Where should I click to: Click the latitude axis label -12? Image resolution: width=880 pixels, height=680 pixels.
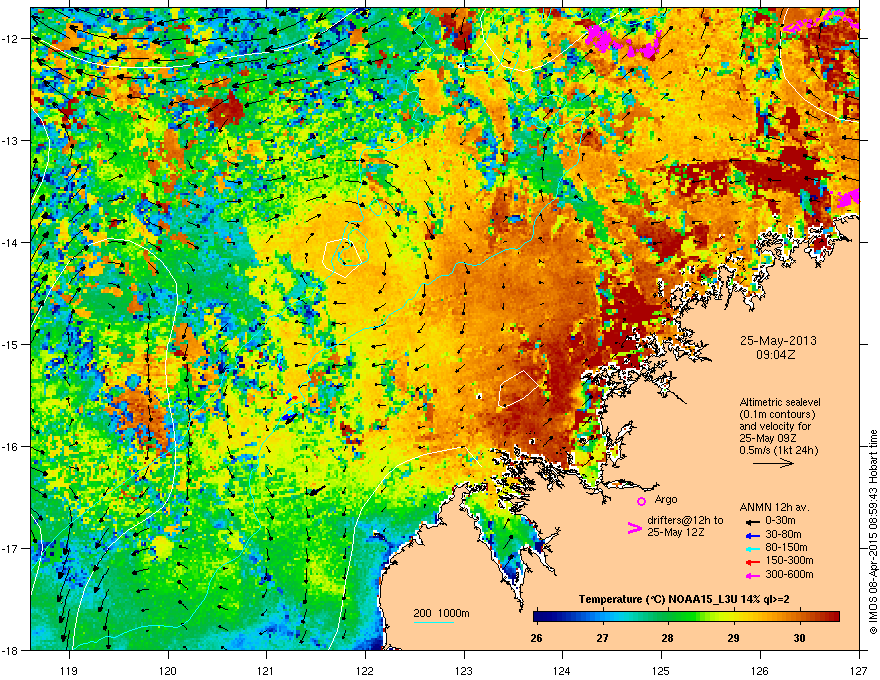pos(10,39)
